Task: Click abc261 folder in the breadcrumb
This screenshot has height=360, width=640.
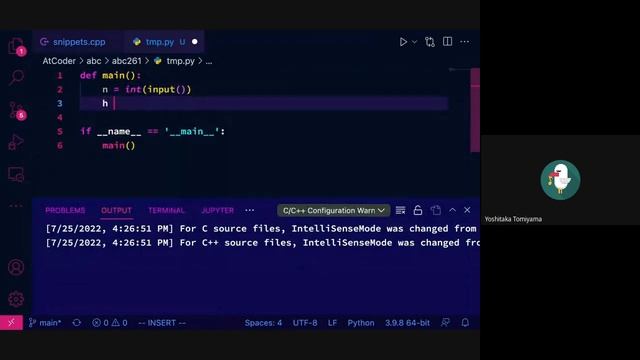Action: pos(127,61)
